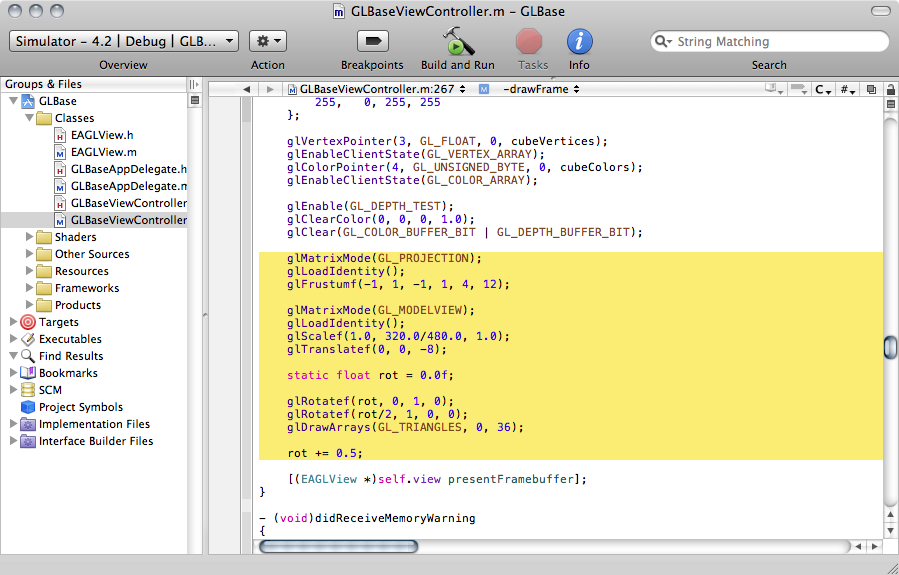The image size is (899, 575).
Task: Click the Groups & Files column splitter icon
Action: pyautogui.click(x=194, y=84)
